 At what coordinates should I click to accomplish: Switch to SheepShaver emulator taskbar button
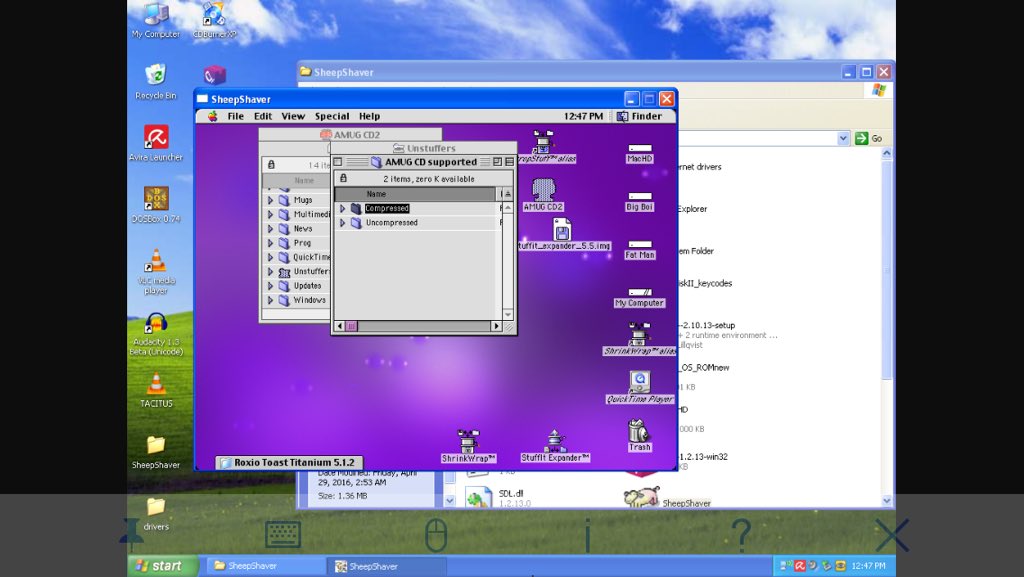tap(387, 566)
